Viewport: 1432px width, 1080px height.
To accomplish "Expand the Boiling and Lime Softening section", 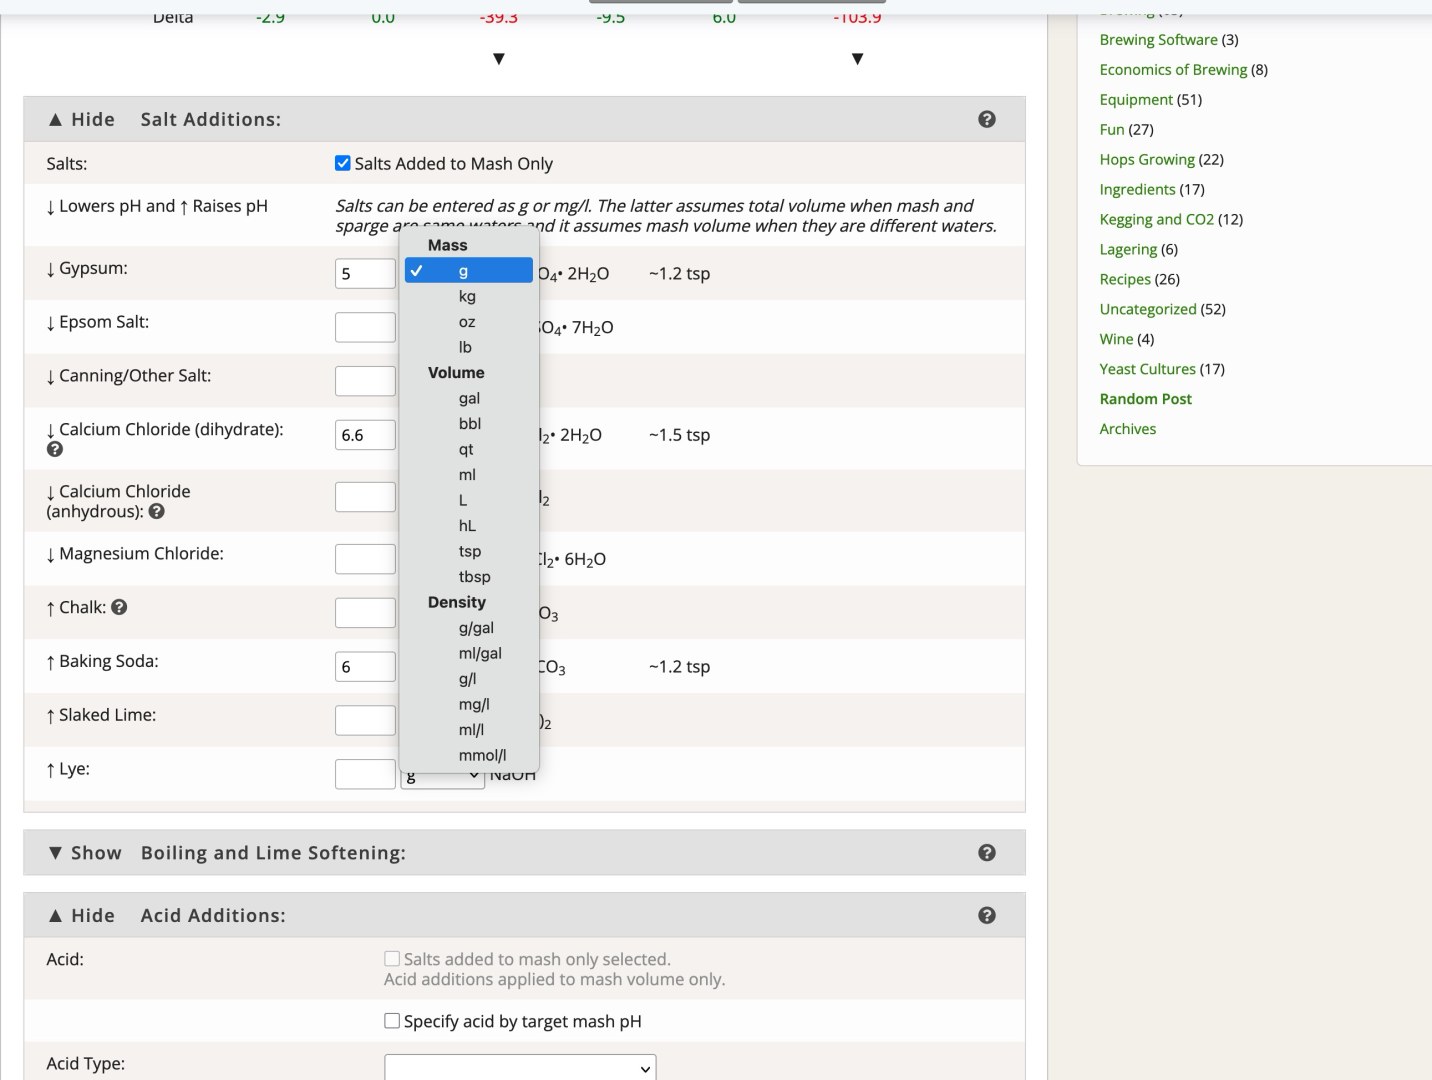I will [x=85, y=853].
